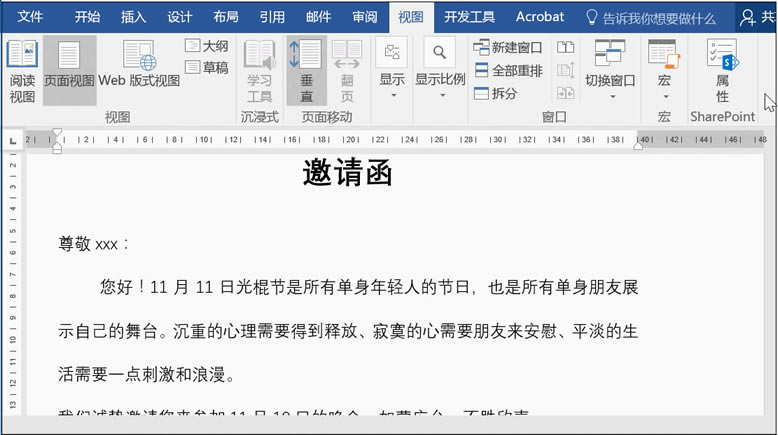Switch to Read Mode view (阅读视图)

click(22, 71)
